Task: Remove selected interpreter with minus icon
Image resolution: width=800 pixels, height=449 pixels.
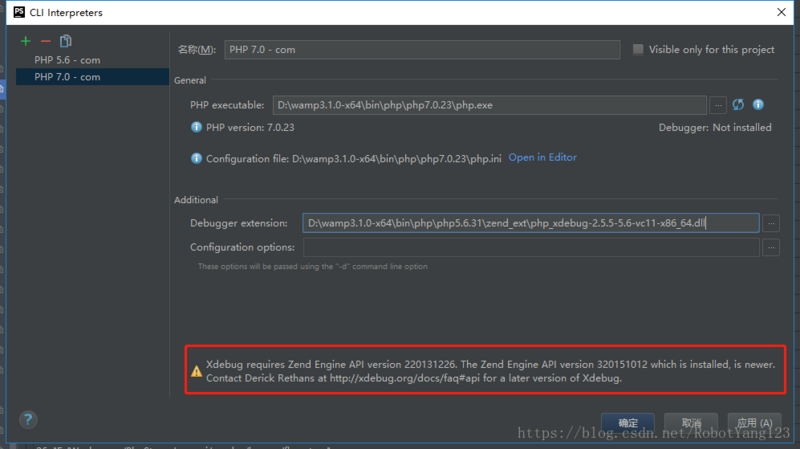Action: [45, 41]
